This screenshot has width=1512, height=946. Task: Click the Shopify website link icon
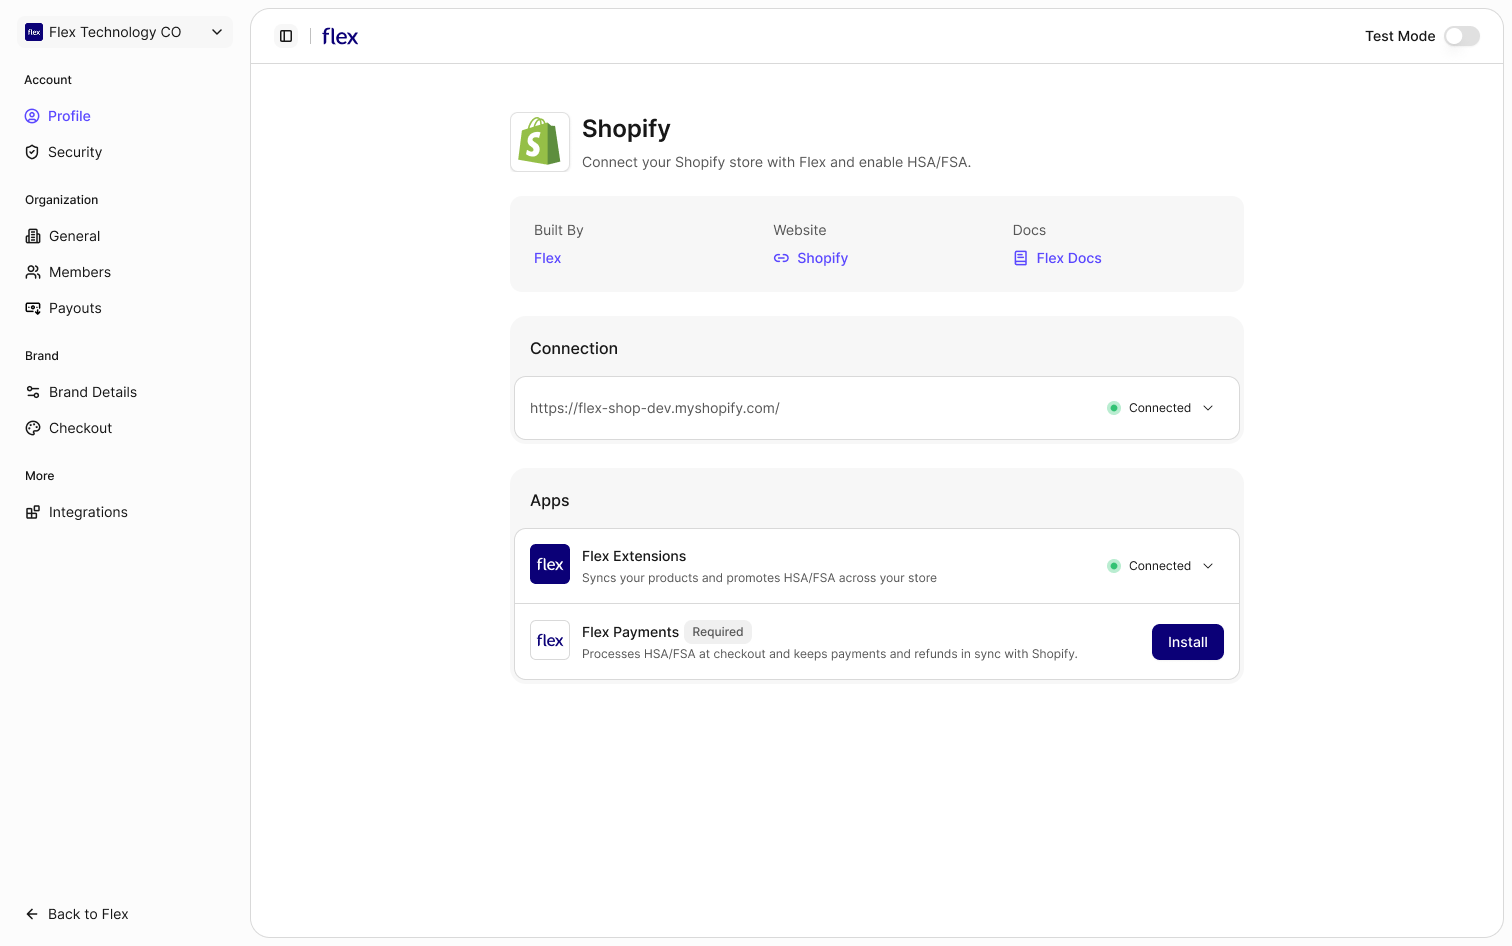781,258
